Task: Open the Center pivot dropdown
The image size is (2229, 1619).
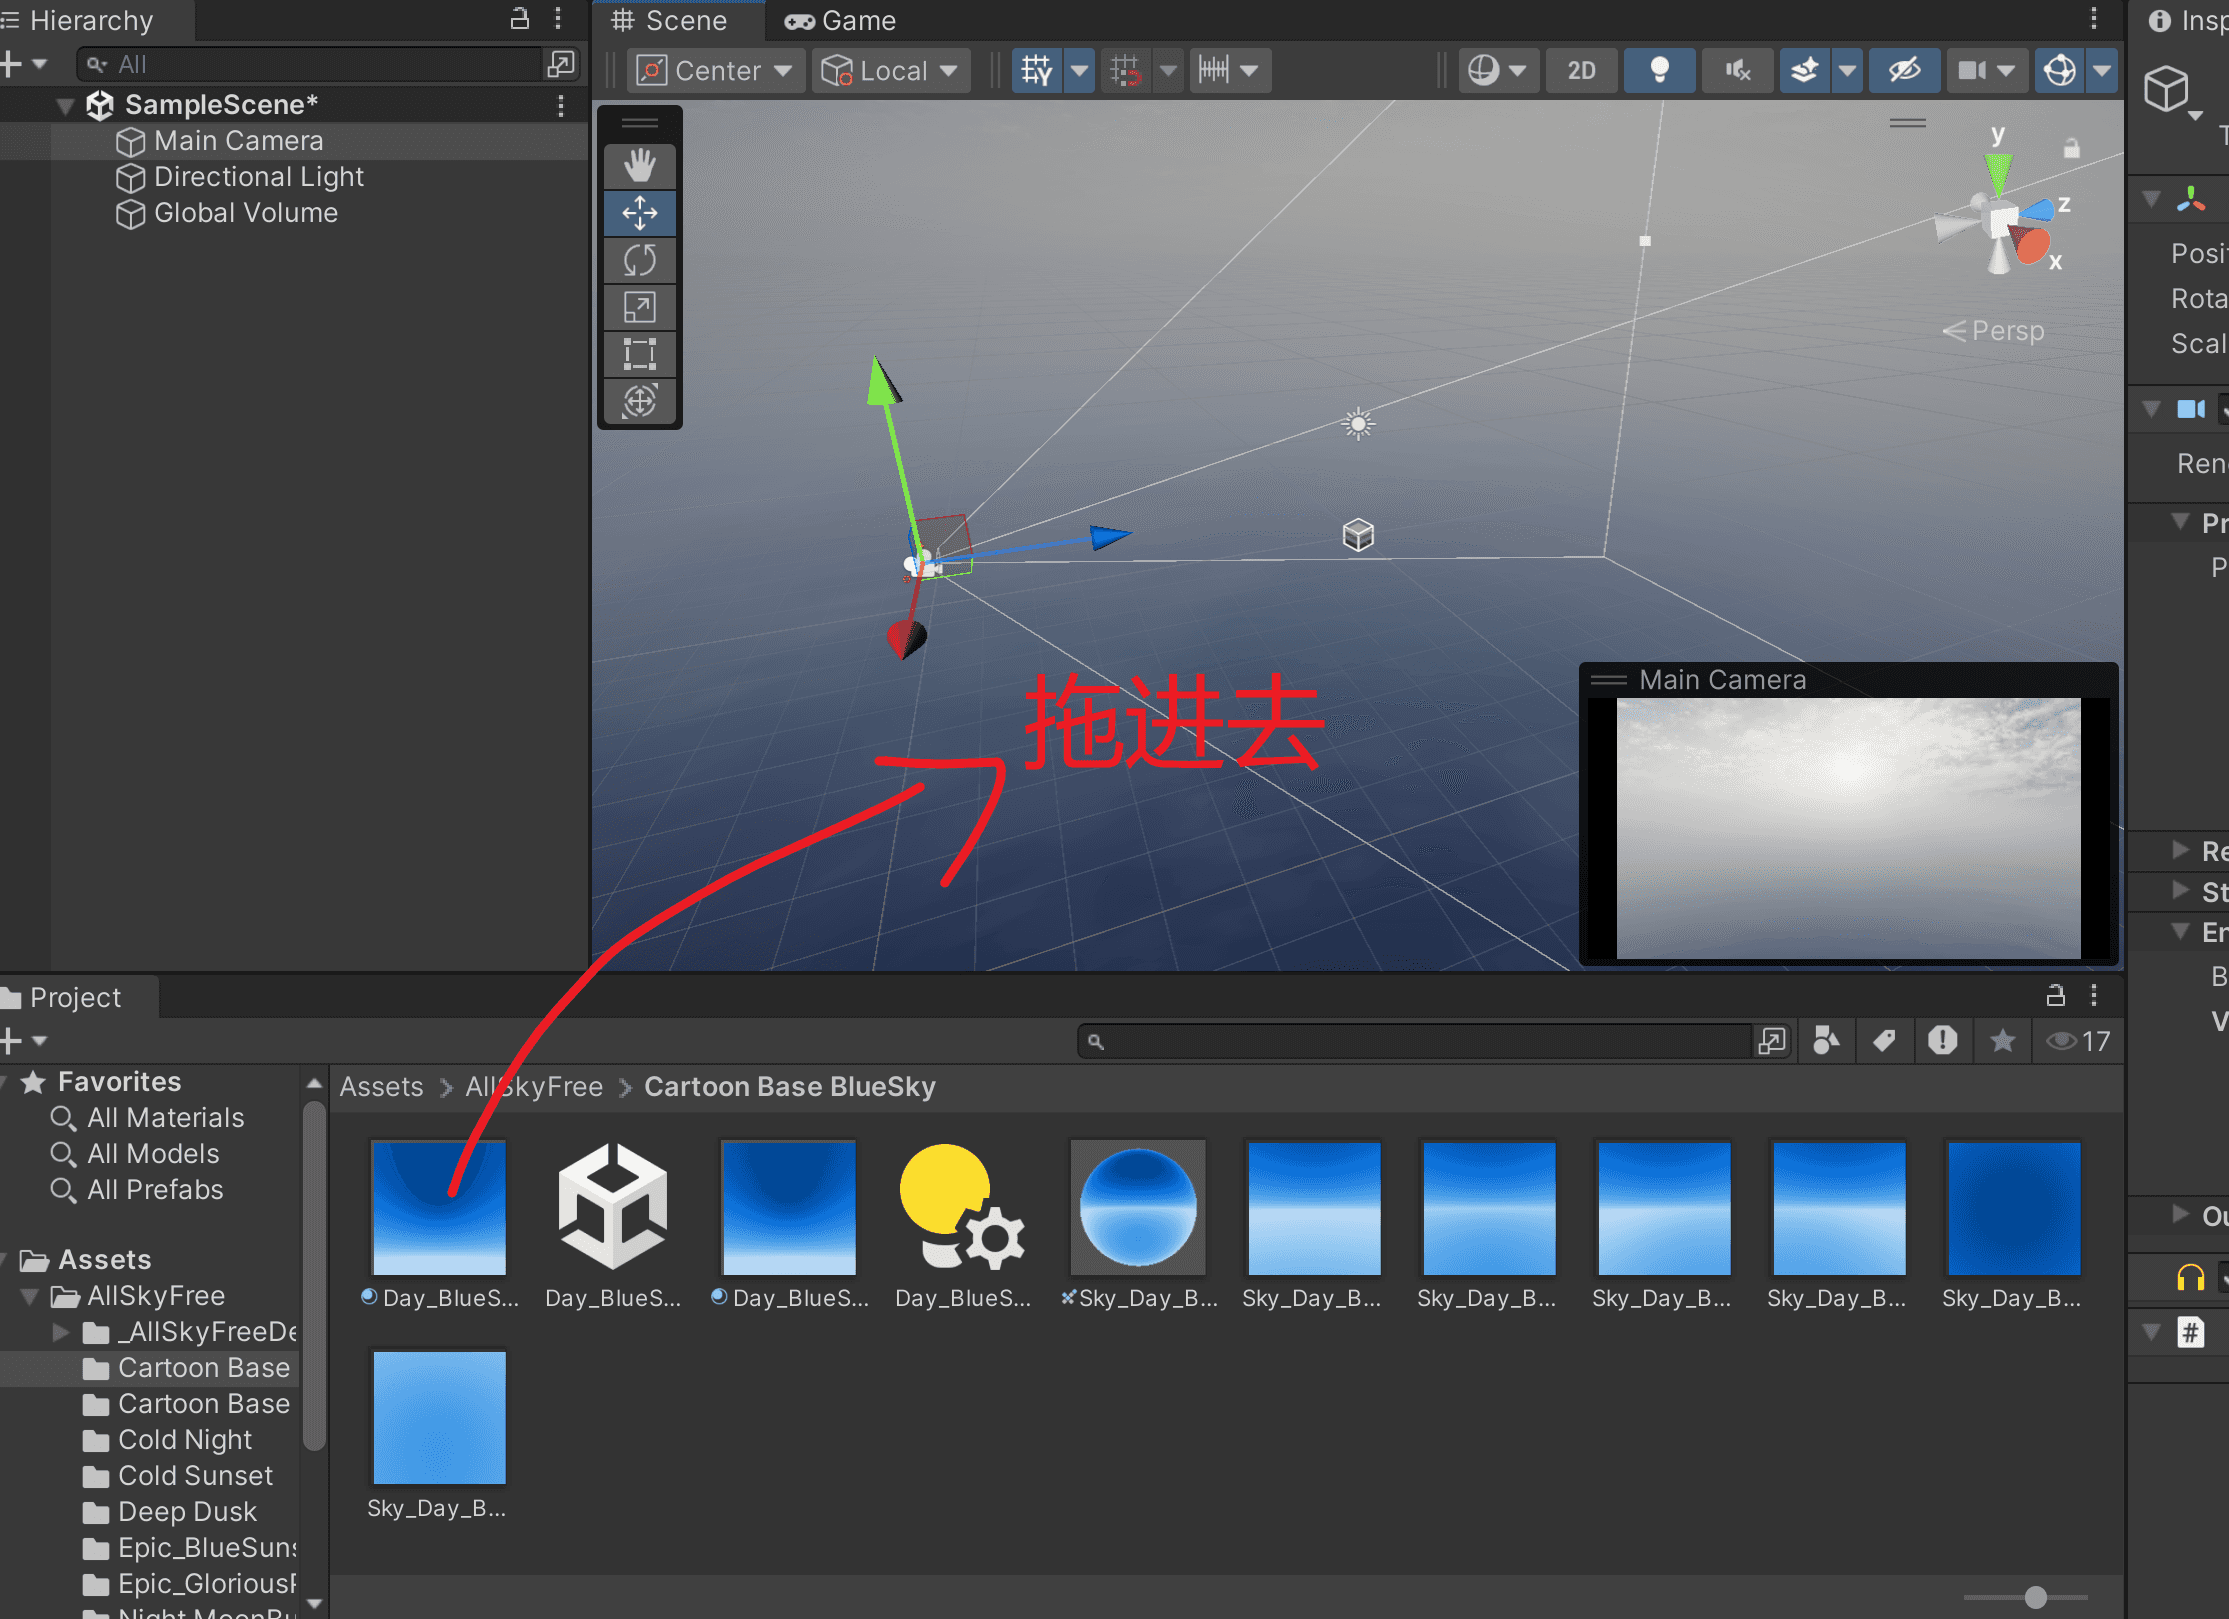Action: point(716,71)
